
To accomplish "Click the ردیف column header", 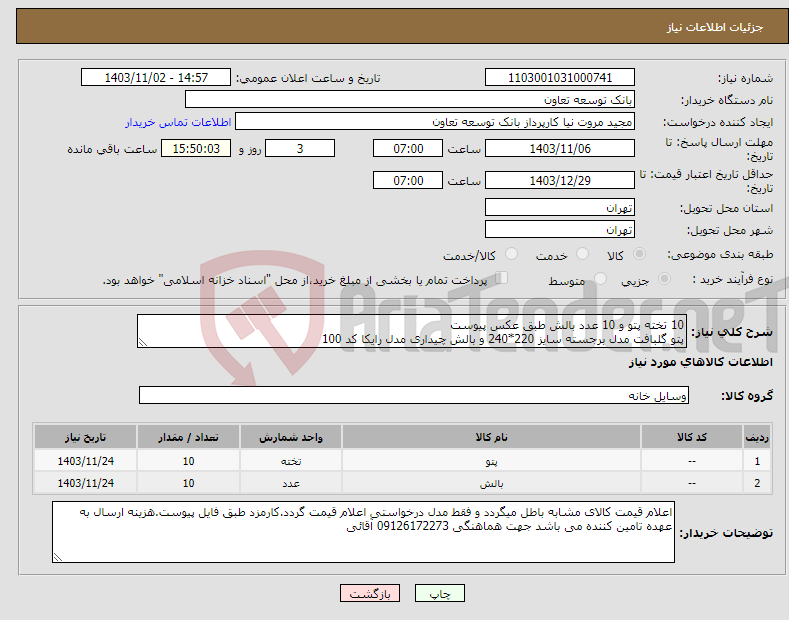I will point(757,437).
